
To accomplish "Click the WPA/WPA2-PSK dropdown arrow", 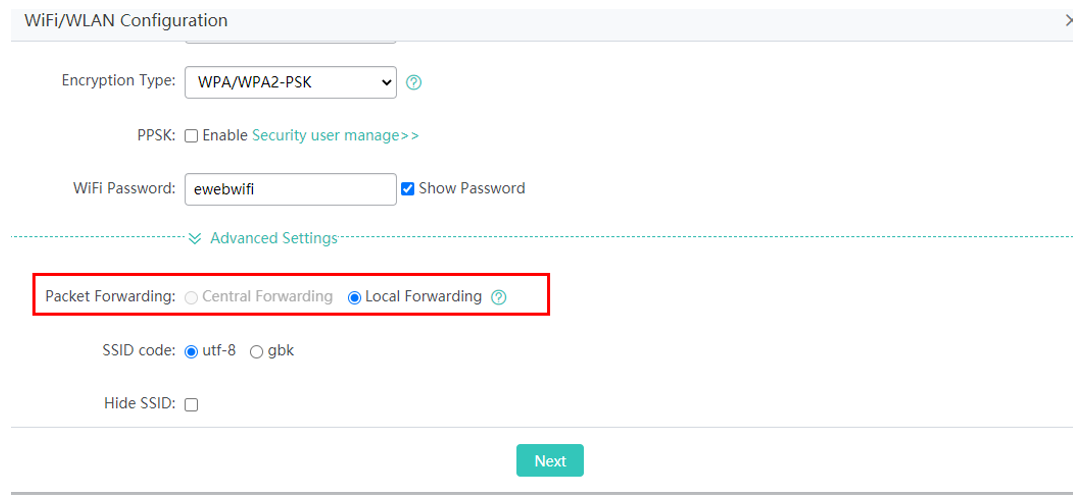I will 387,83.
